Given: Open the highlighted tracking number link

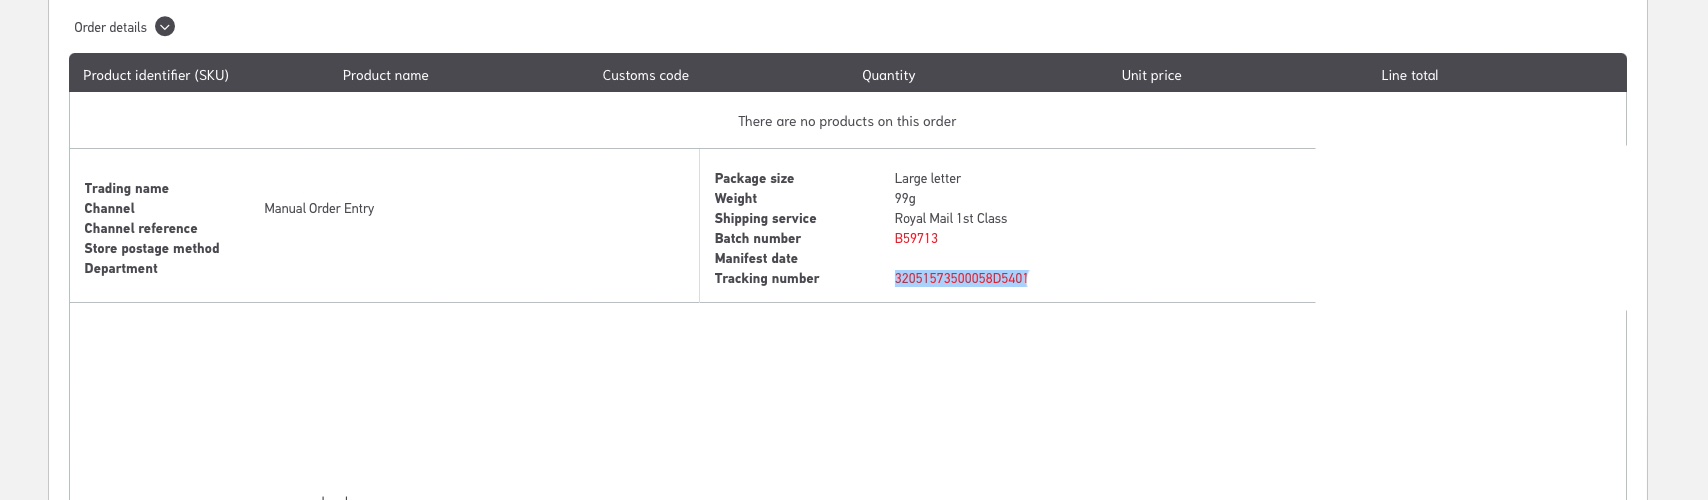Looking at the screenshot, I should click(961, 278).
